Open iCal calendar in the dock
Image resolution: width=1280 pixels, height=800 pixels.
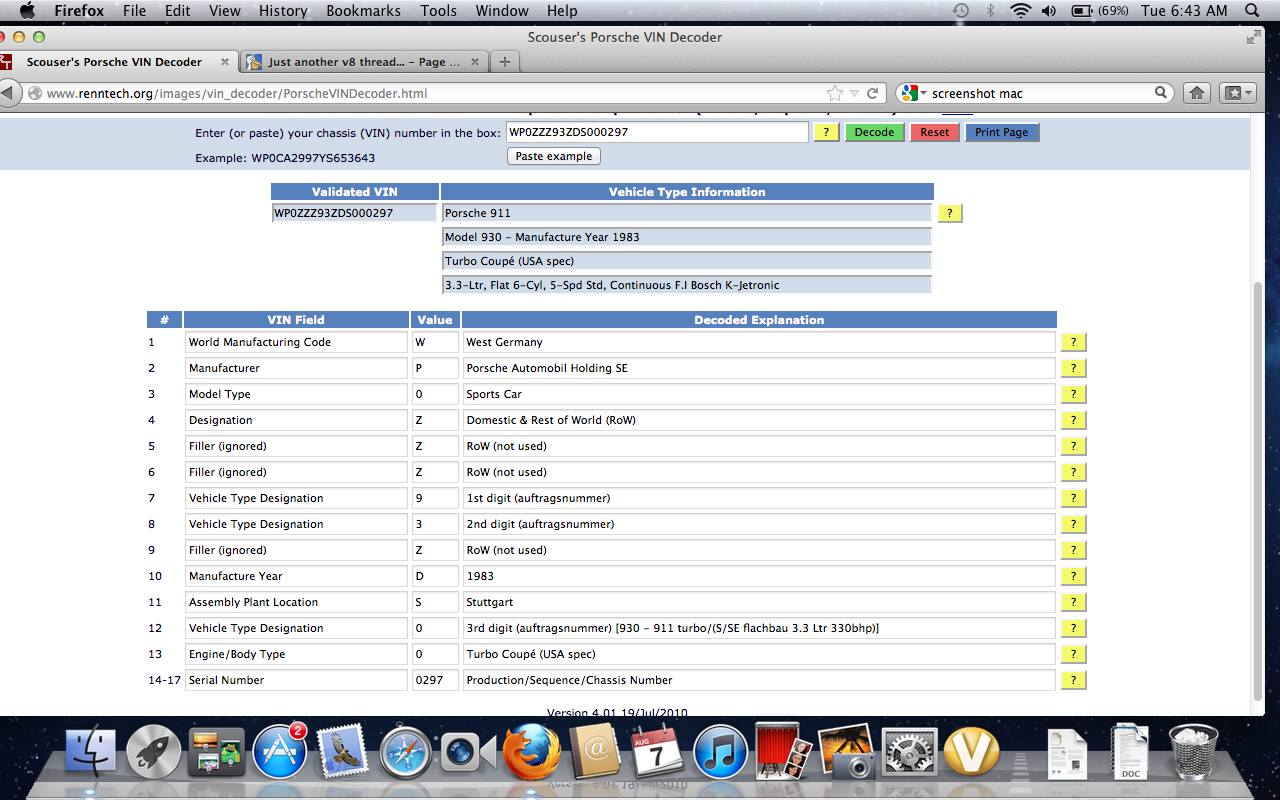(657, 752)
